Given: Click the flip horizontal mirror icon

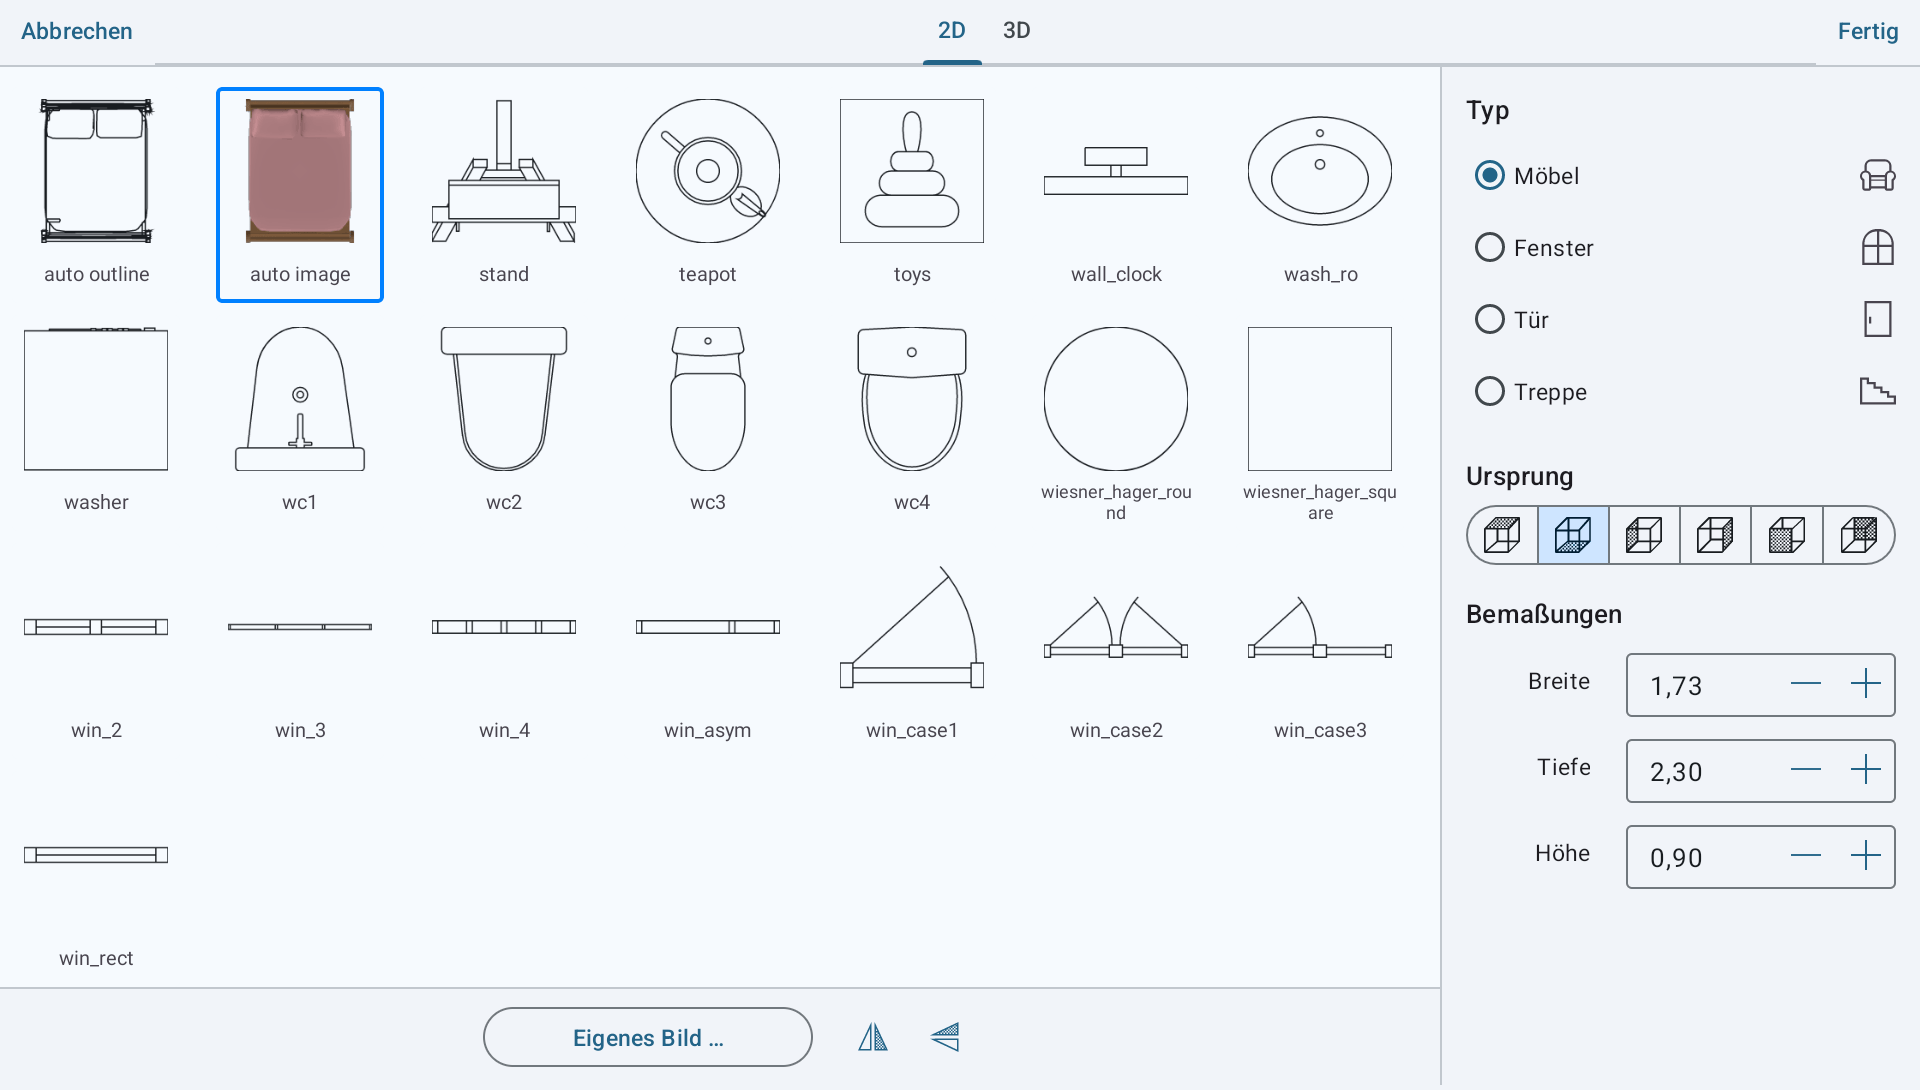Looking at the screenshot, I should pyautogui.click(x=872, y=1037).
